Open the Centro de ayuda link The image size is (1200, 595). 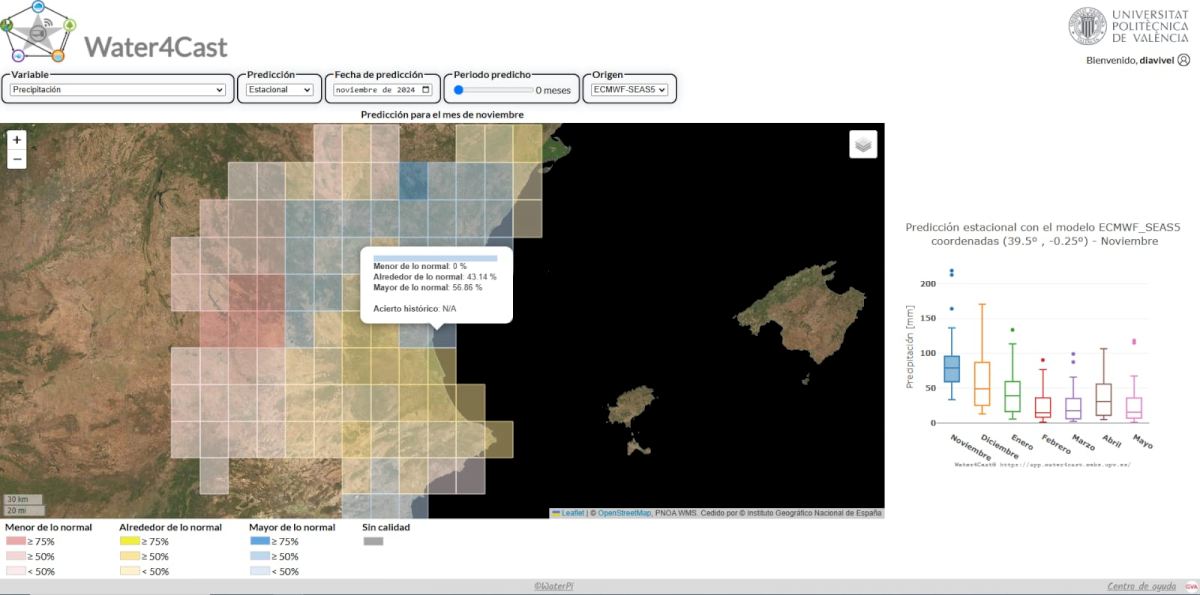(x=1143, y=586)
